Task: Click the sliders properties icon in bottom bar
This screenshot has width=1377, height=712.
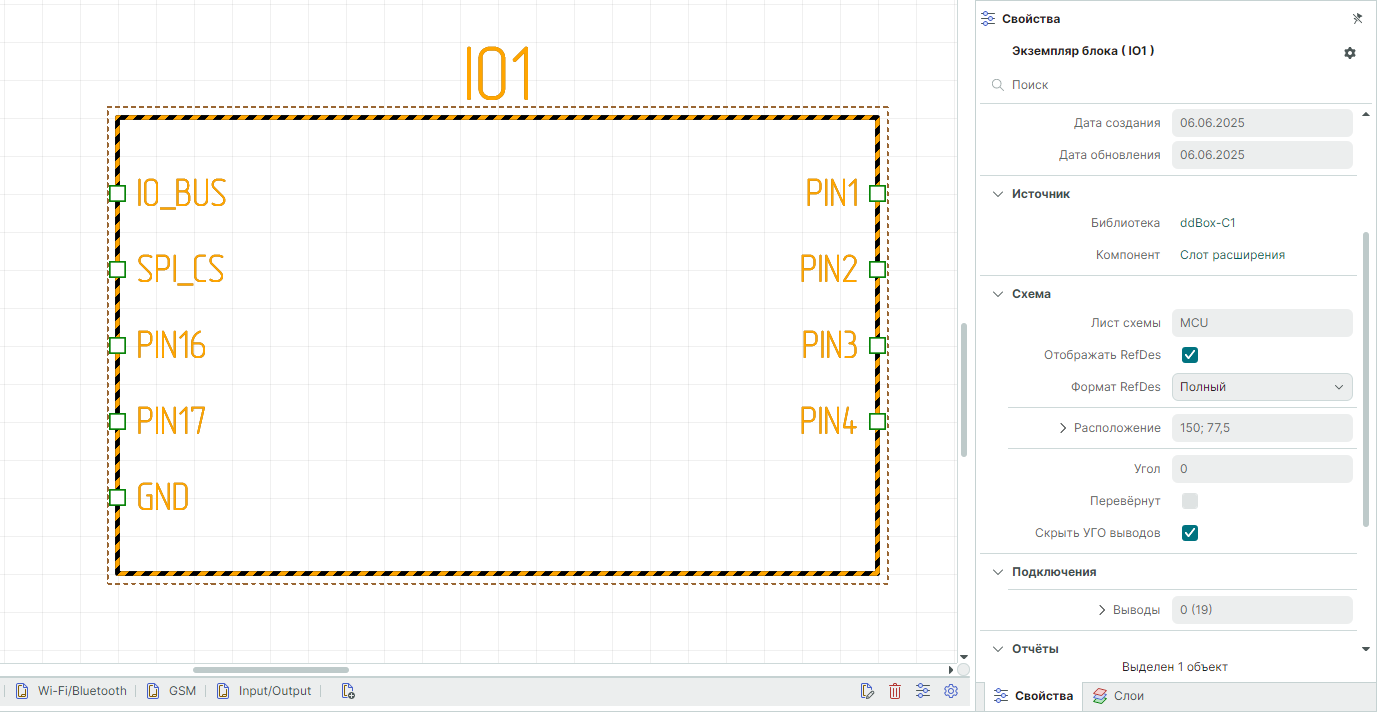Action: coord(923,691)
